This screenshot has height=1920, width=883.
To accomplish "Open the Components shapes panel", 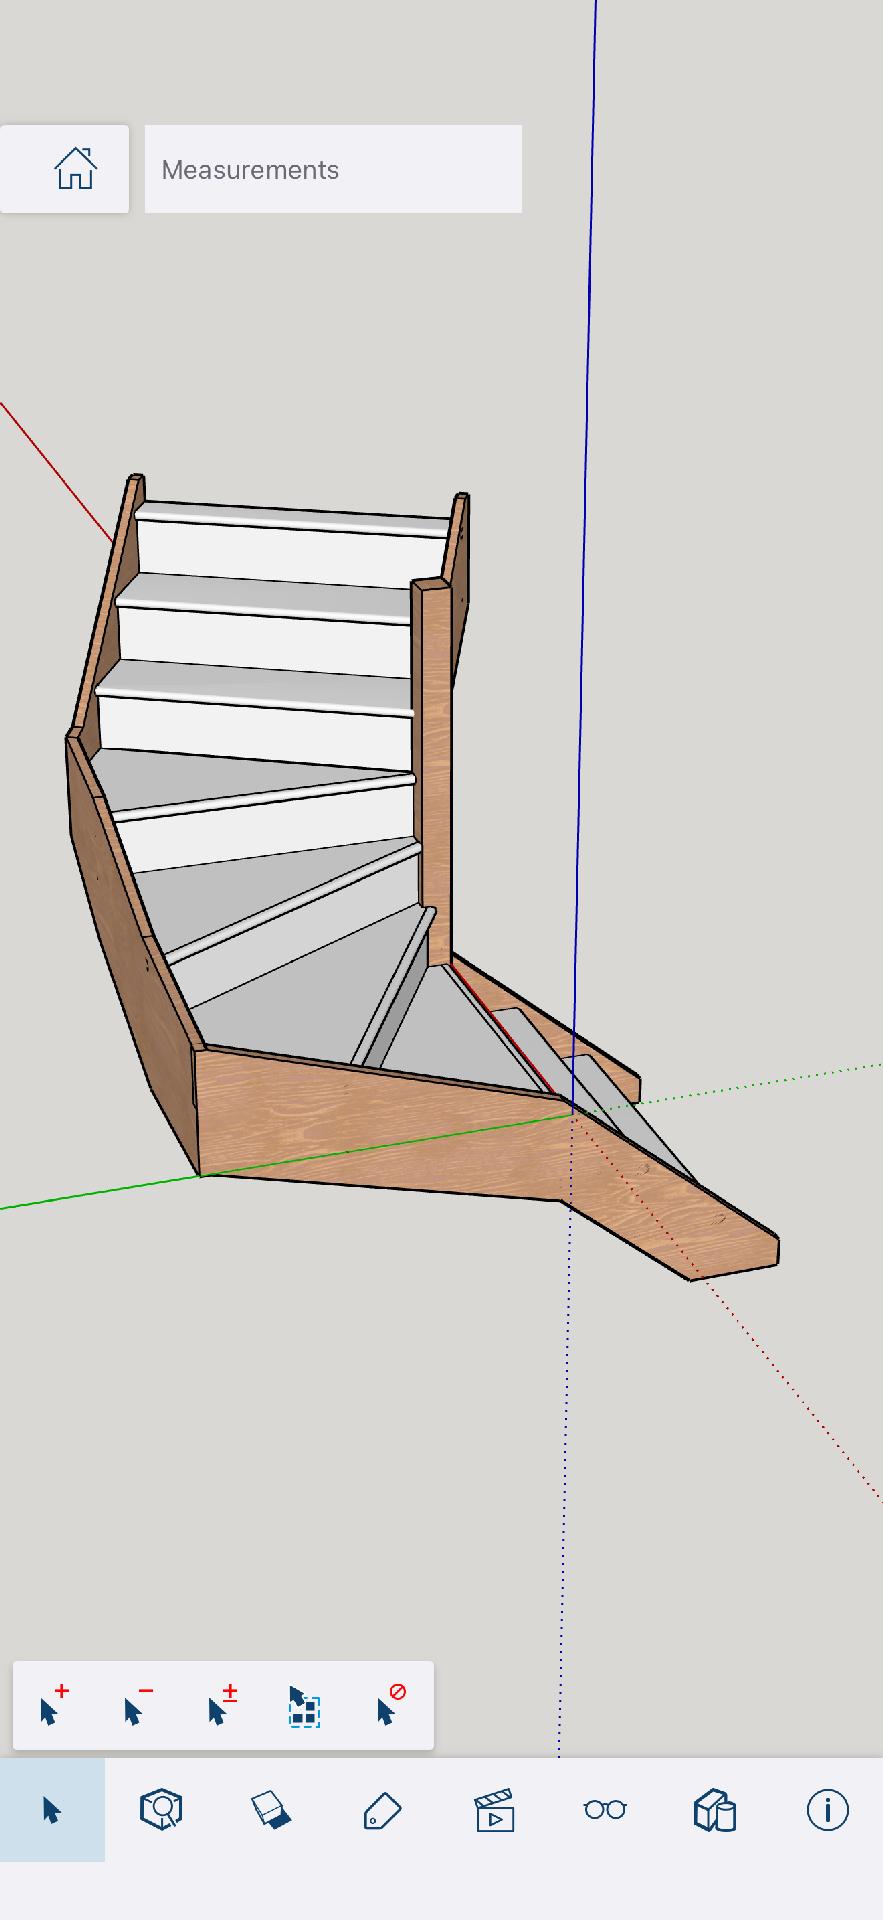I will [x=715, y=1810].
